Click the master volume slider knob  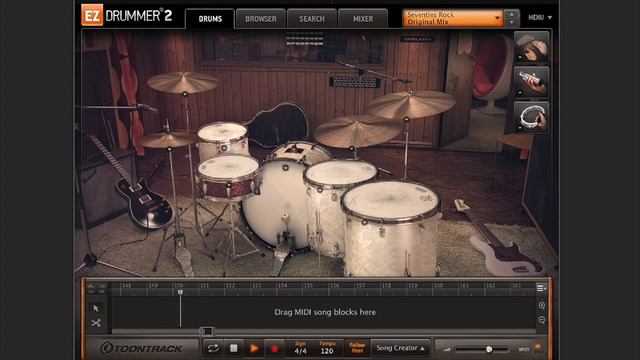pos(489,349)
